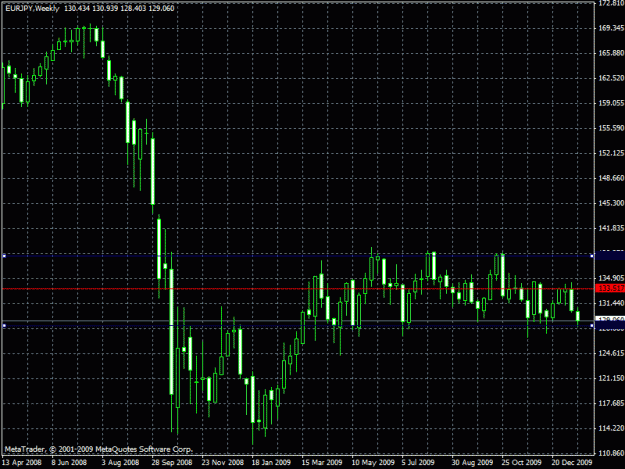Select the lower blue horizontal line
Image resolution: width=625 pixels, height=469 pixels.
[298, 326]
